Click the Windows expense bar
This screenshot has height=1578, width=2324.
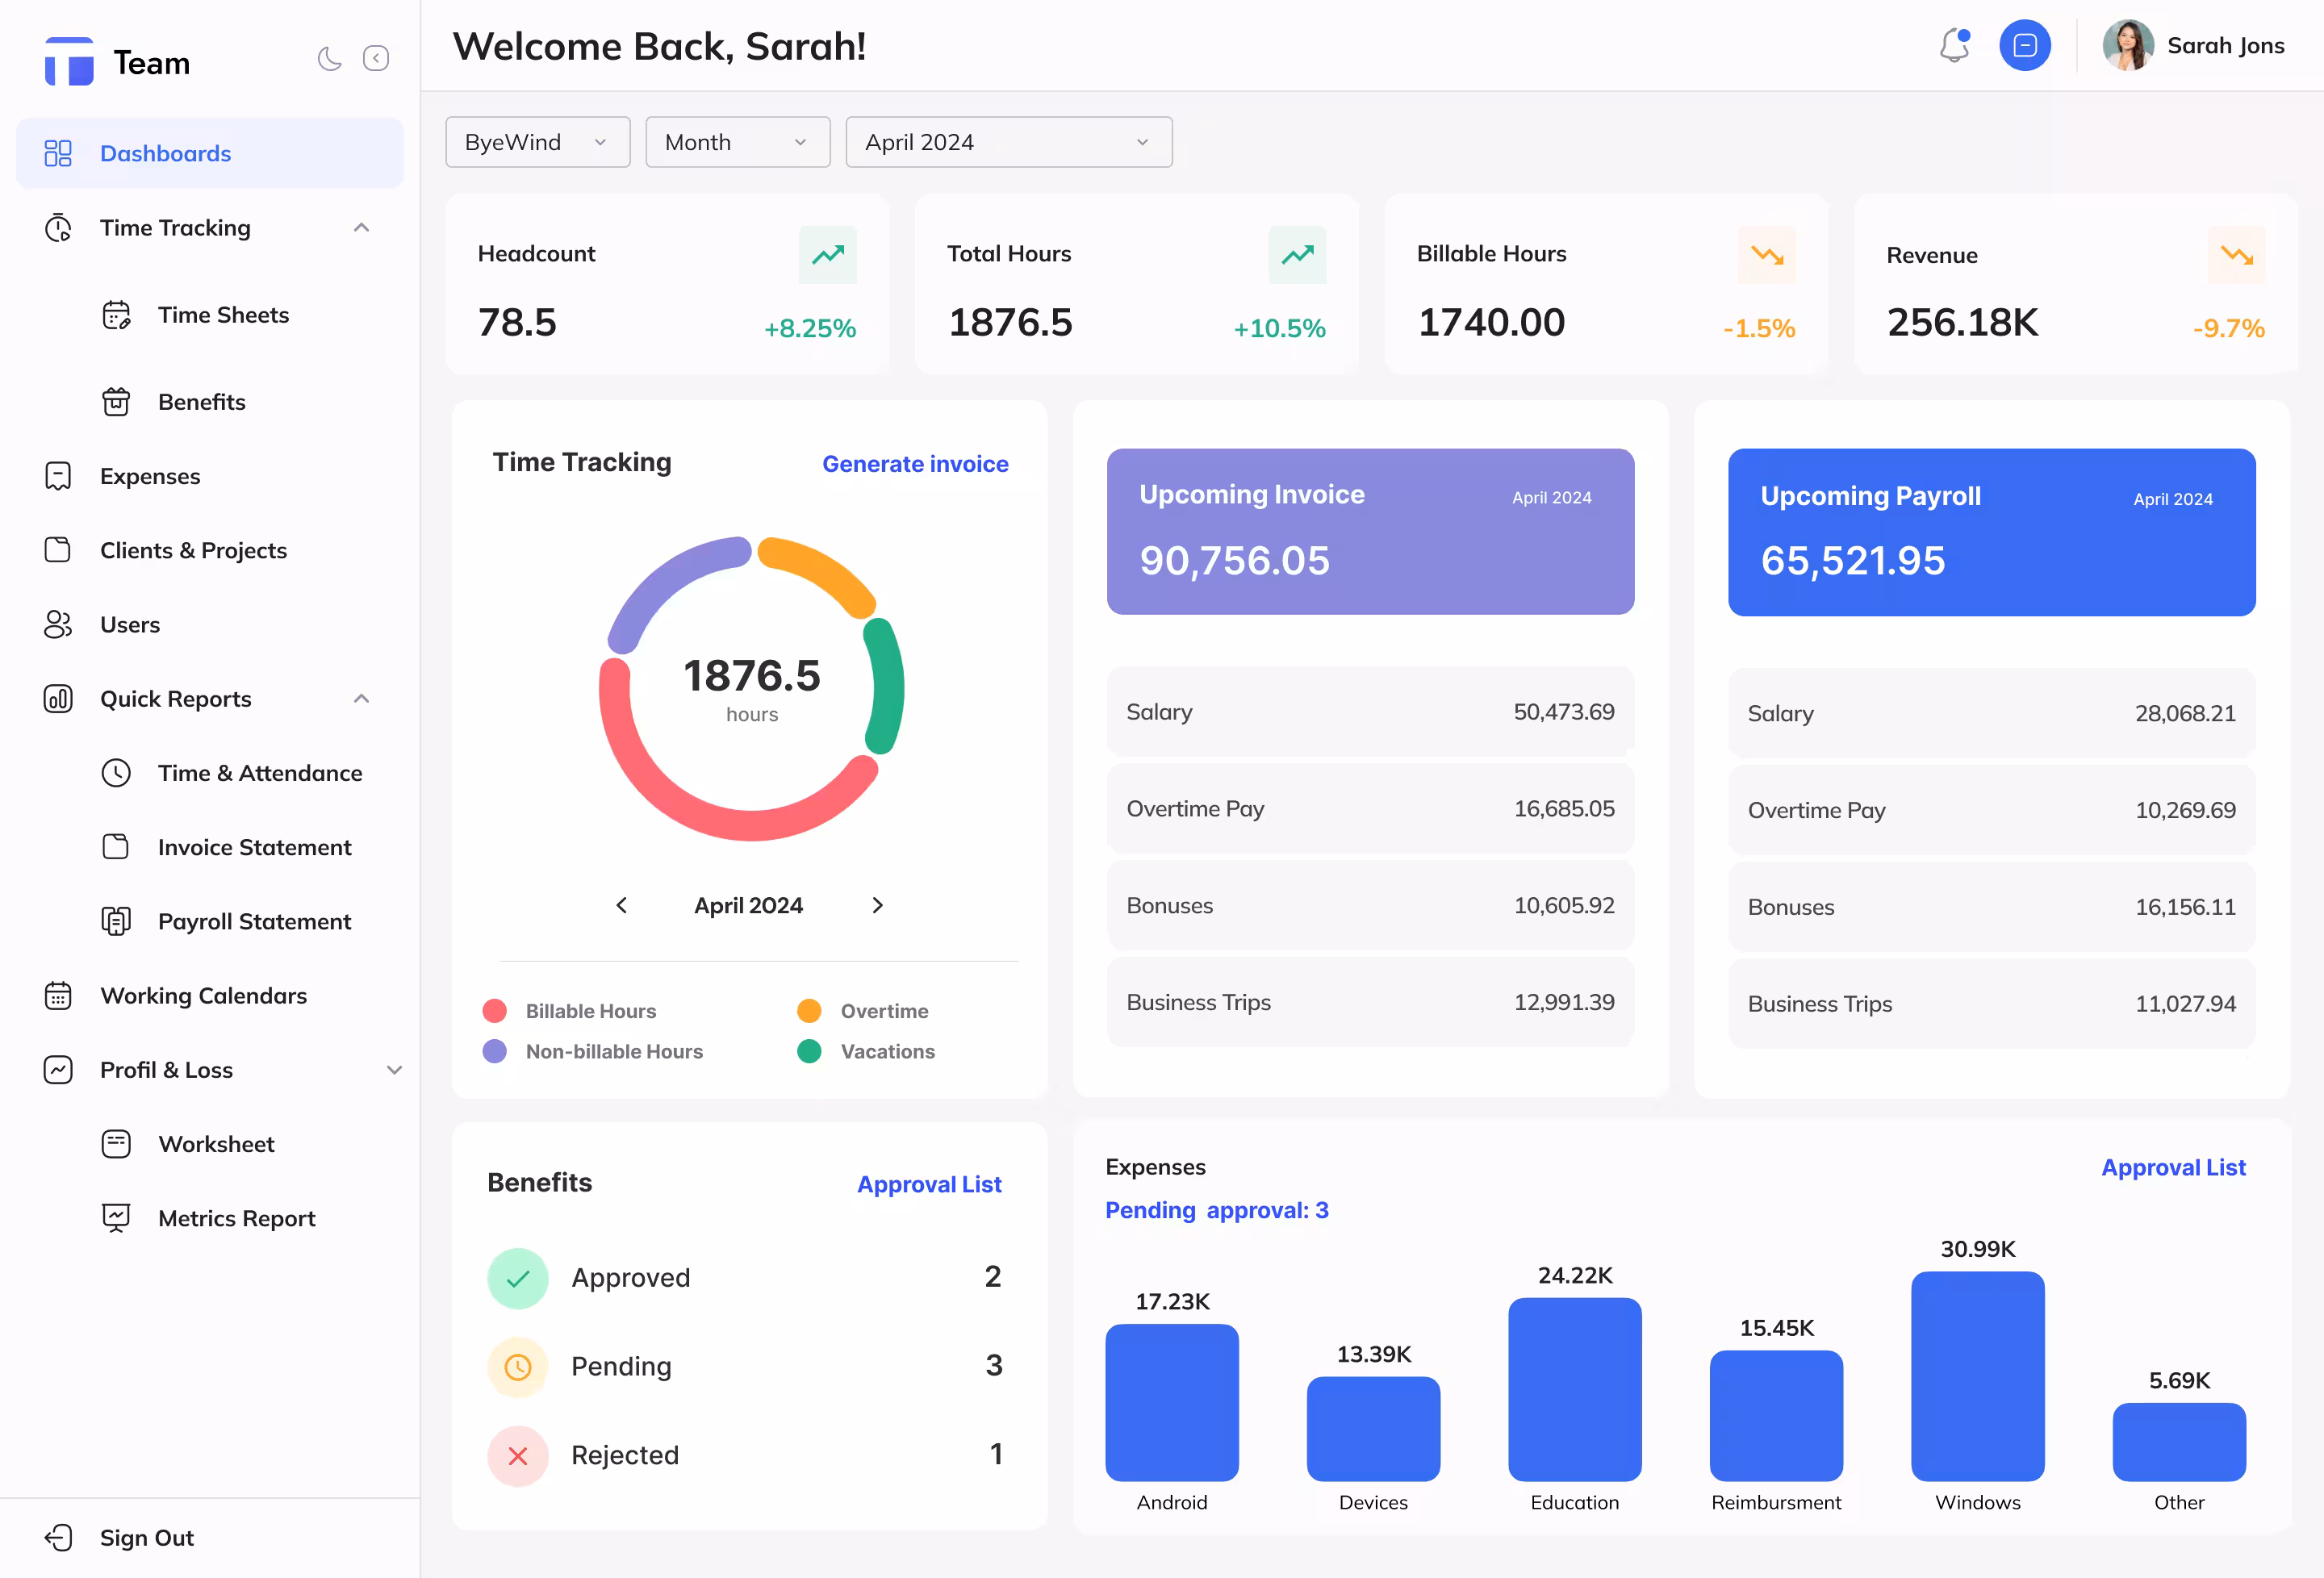[1976, 1376]
